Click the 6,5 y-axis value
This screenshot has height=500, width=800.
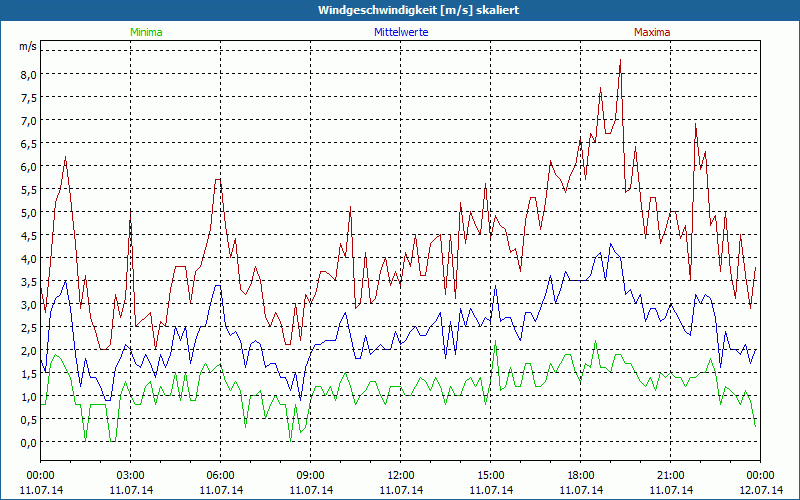(x=29, y=143)
